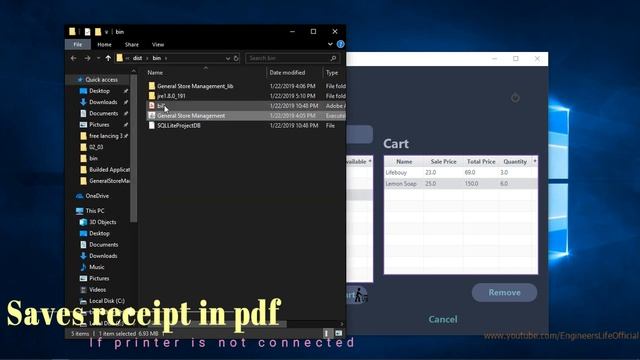Click the Remove button in Cart
This screenshot has width=640, height=360.
tap(504, 293)
